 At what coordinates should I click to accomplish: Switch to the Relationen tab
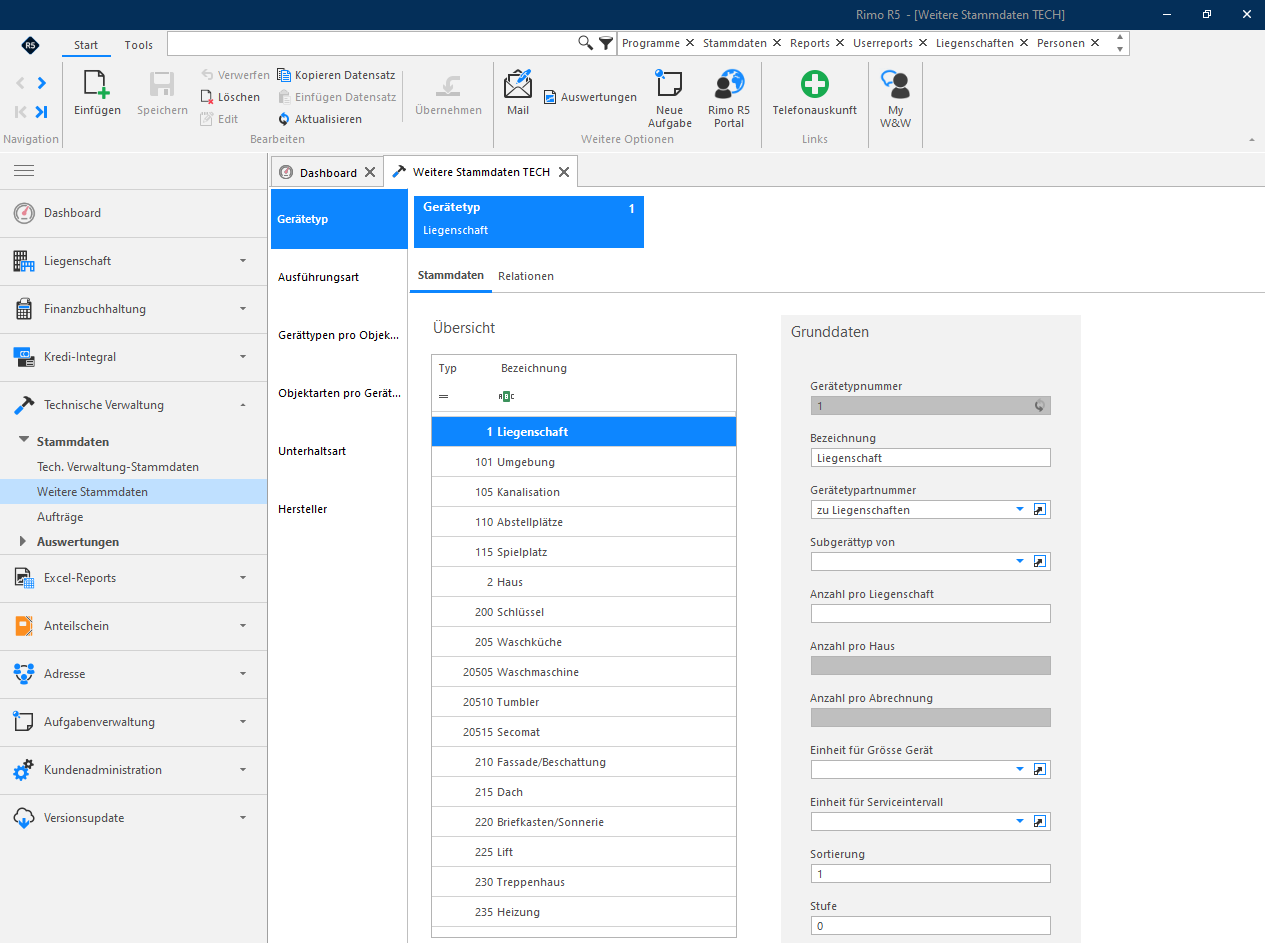(526, 276)
